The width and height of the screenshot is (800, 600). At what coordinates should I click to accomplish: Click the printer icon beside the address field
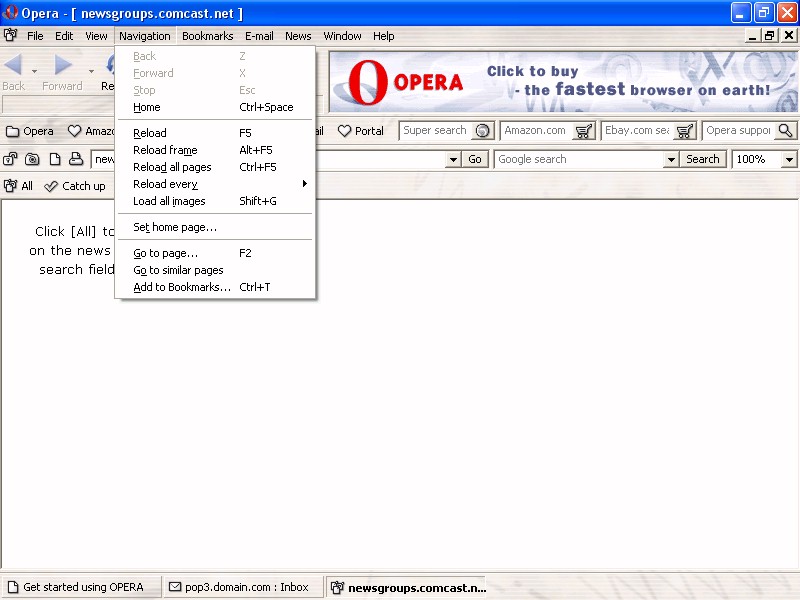[x=75, y=159]
